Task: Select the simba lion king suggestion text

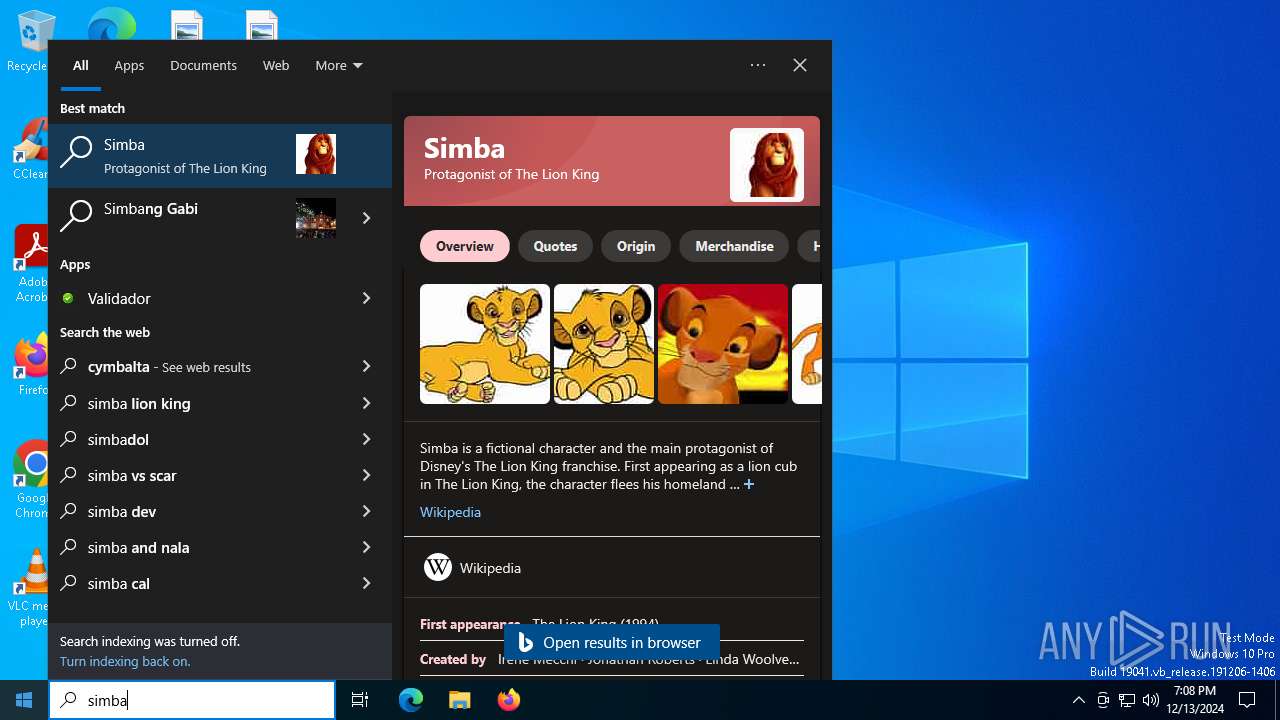Action: point(139,403)
